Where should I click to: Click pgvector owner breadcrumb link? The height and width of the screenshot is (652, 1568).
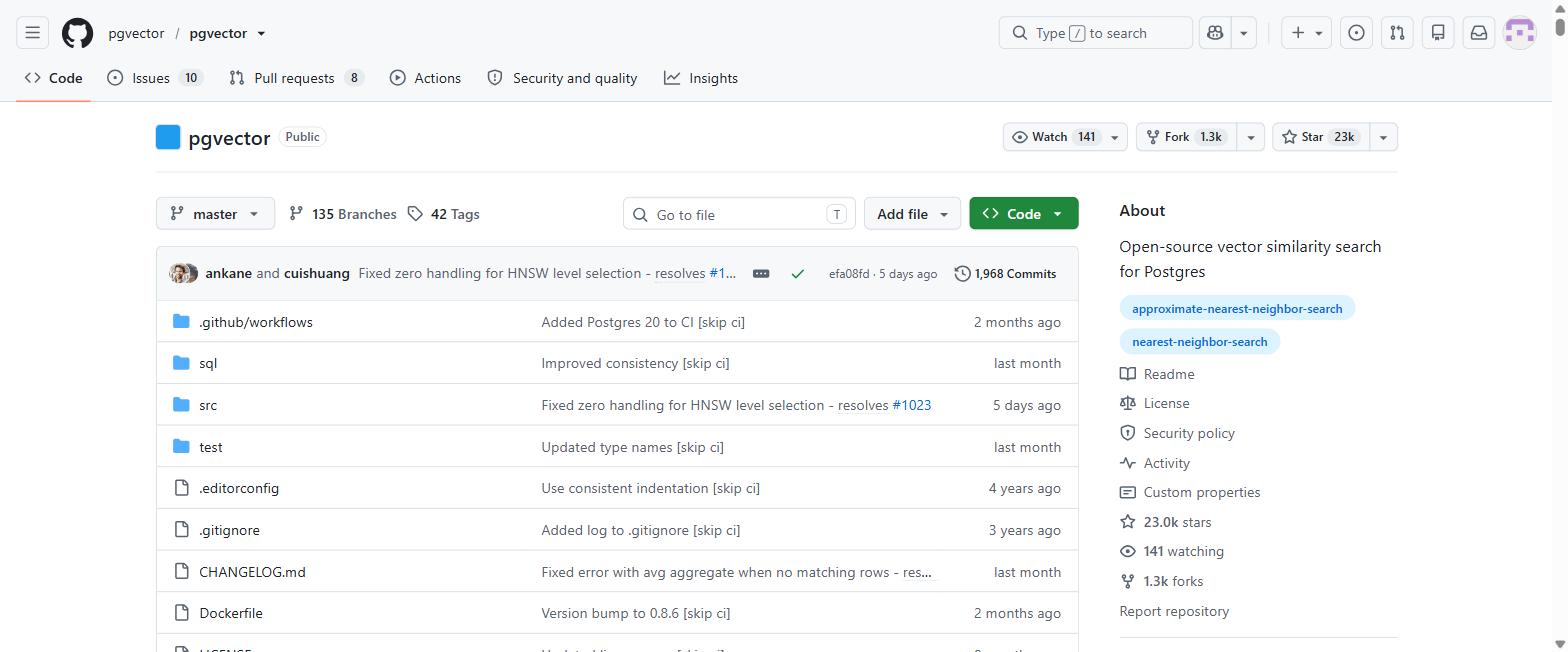click(x=136, y=33)
